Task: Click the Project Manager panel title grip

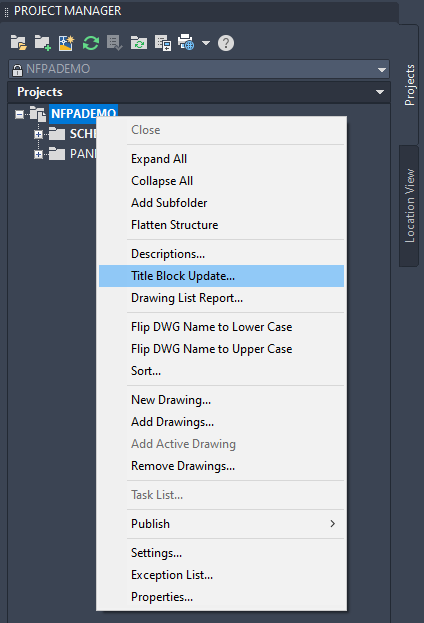Action: pyautogui.click(x=6, y=12)
